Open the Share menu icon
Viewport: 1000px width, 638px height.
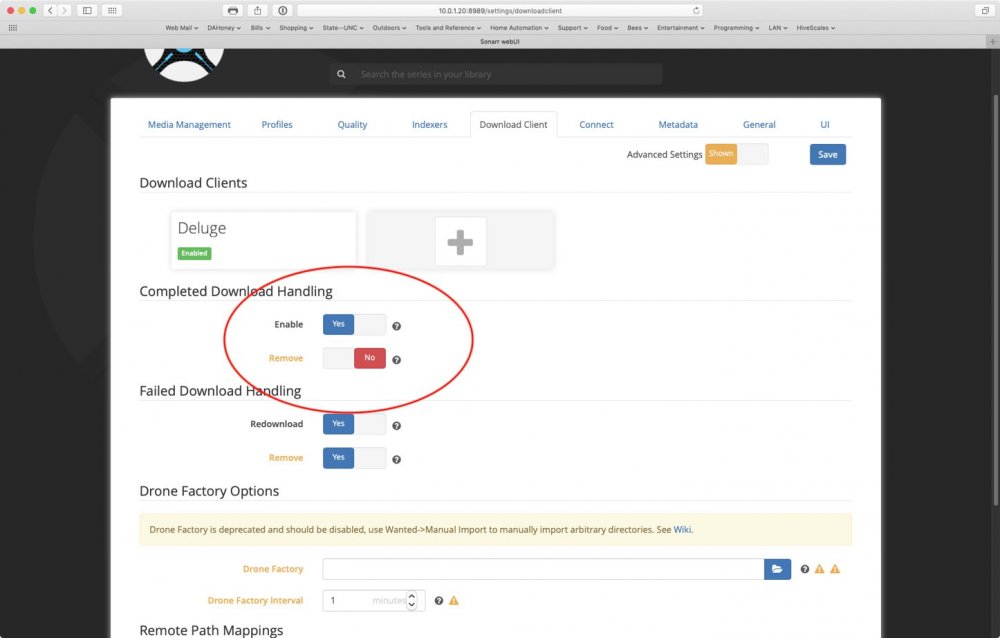pyautogui.click(x=258, y=10)
